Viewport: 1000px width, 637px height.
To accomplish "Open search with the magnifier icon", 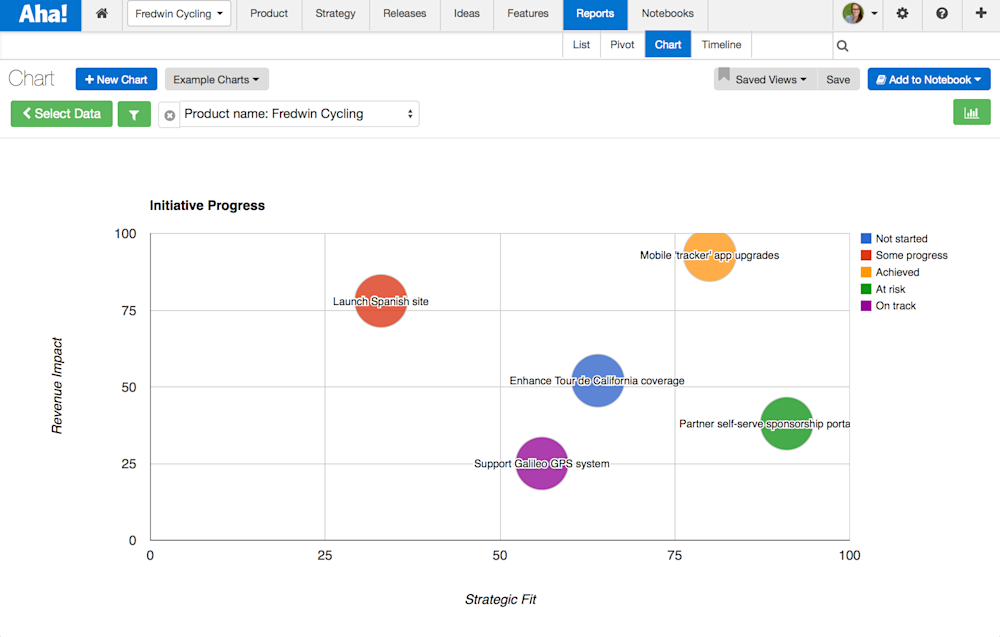I will 843,45.
